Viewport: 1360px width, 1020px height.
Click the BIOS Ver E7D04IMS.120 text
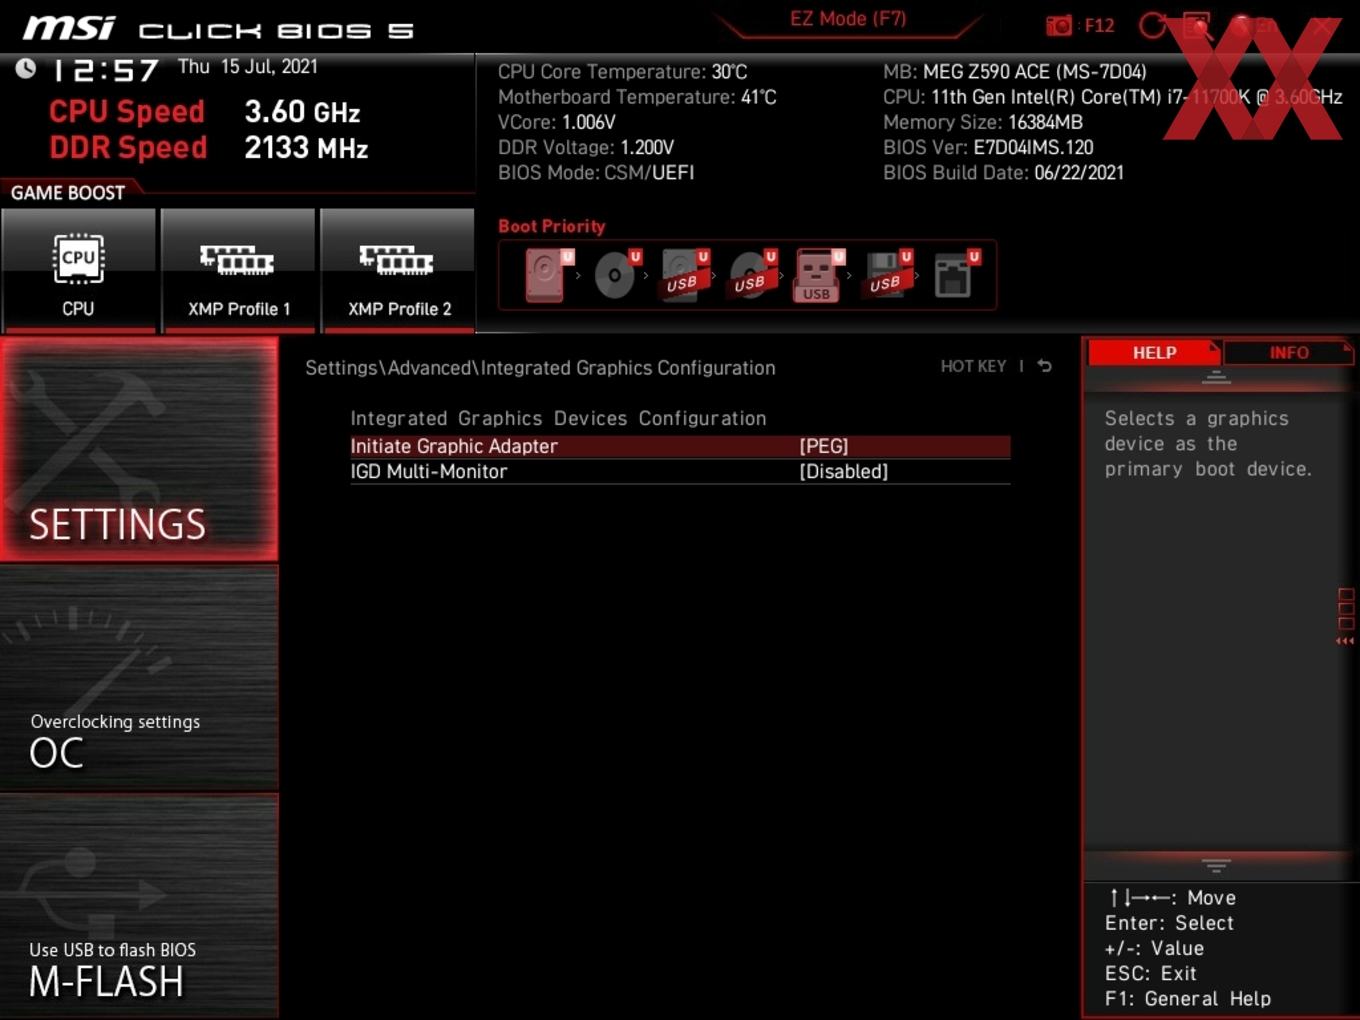tap(988, 147)
